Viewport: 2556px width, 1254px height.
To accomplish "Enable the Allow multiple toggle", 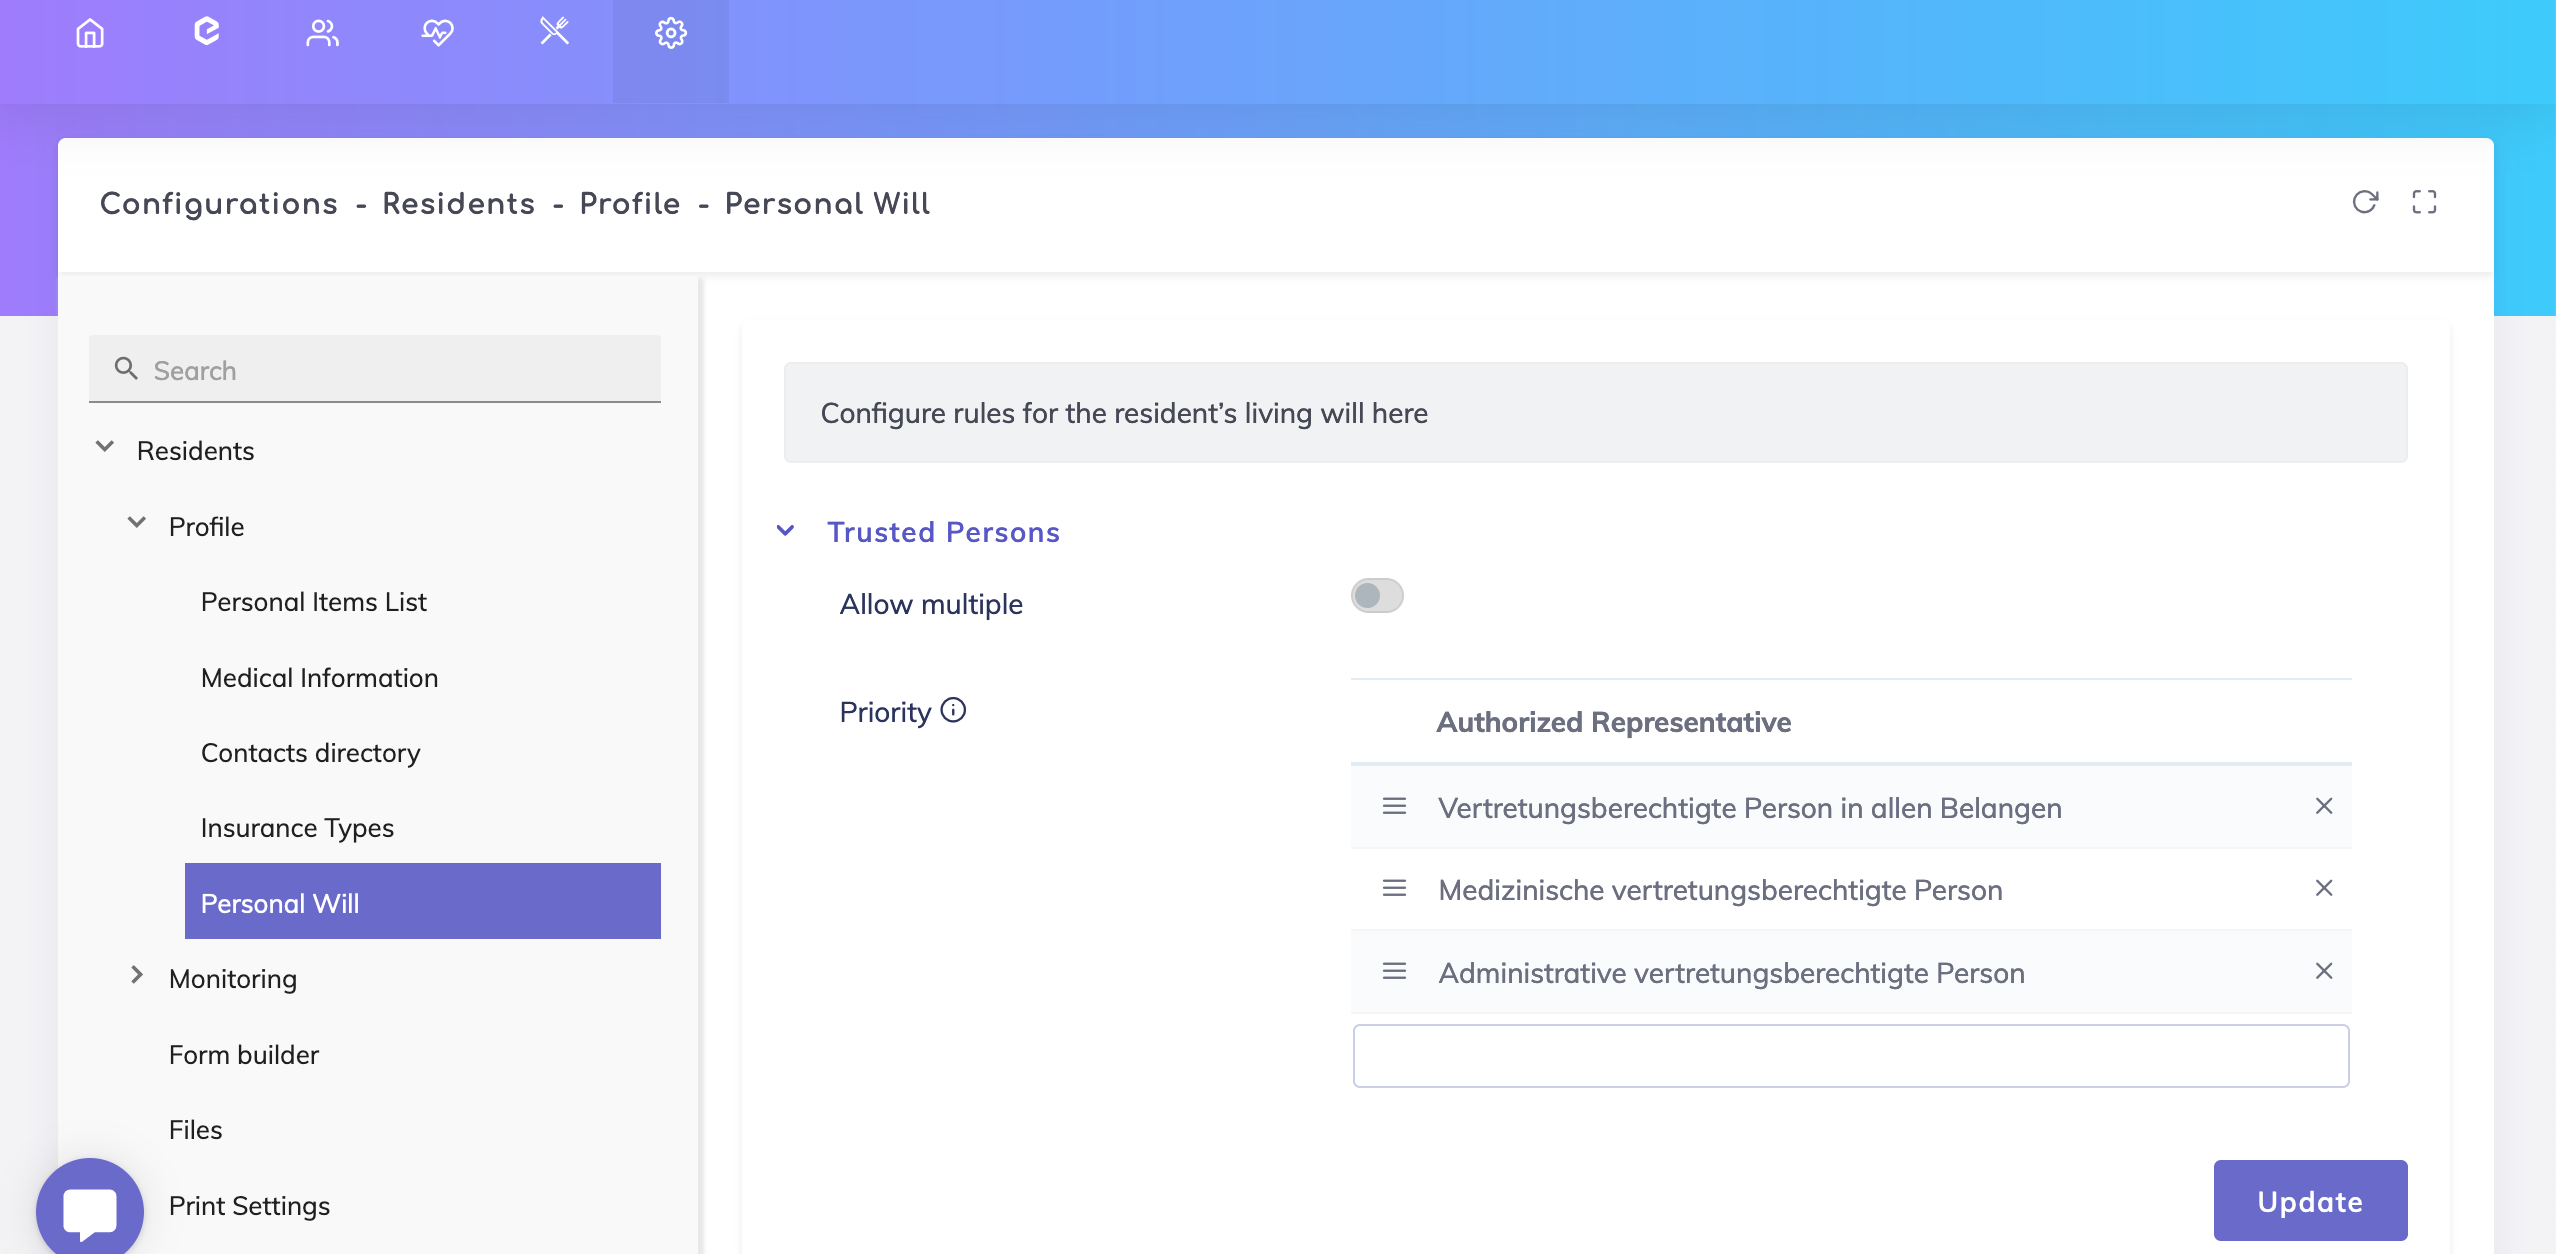I will point(1377,596).
